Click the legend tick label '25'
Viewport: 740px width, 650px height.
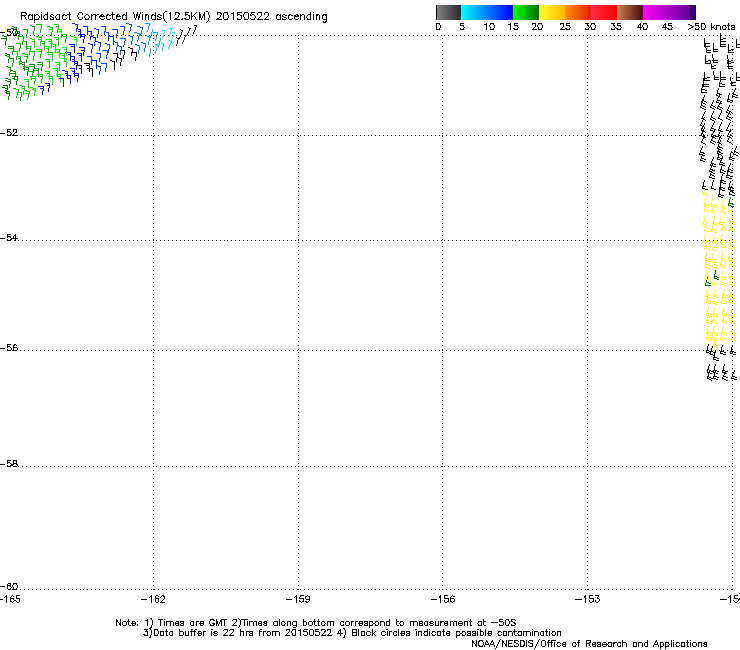pos(565,27)
